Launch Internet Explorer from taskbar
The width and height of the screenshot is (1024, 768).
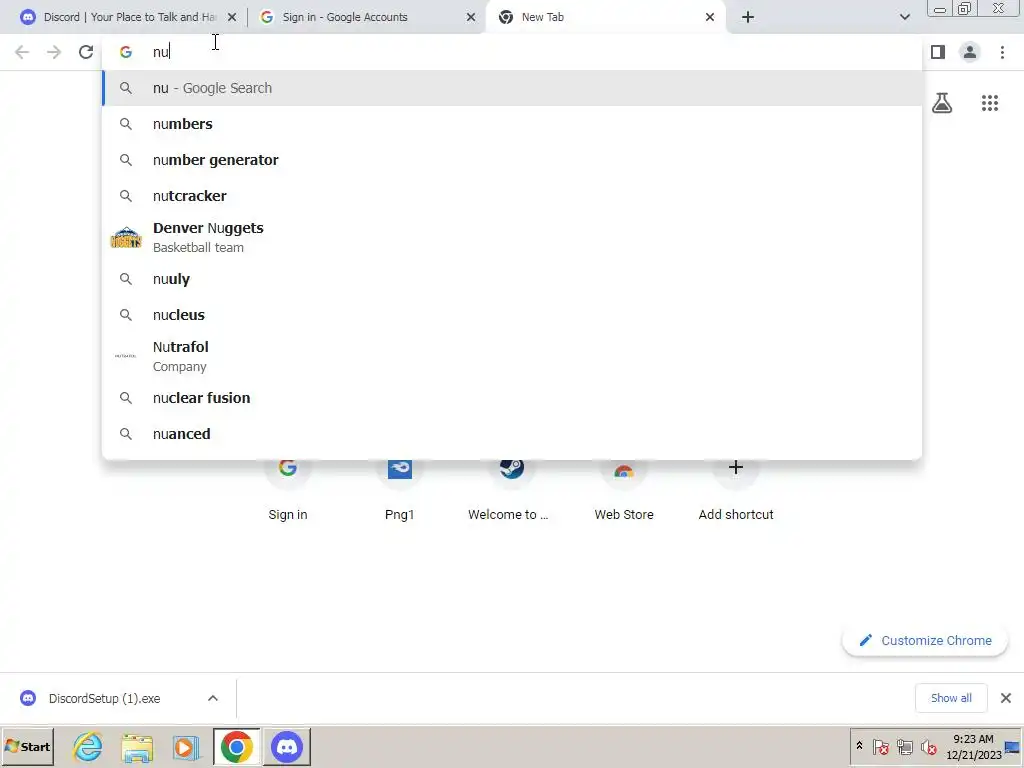coord(88,746)
